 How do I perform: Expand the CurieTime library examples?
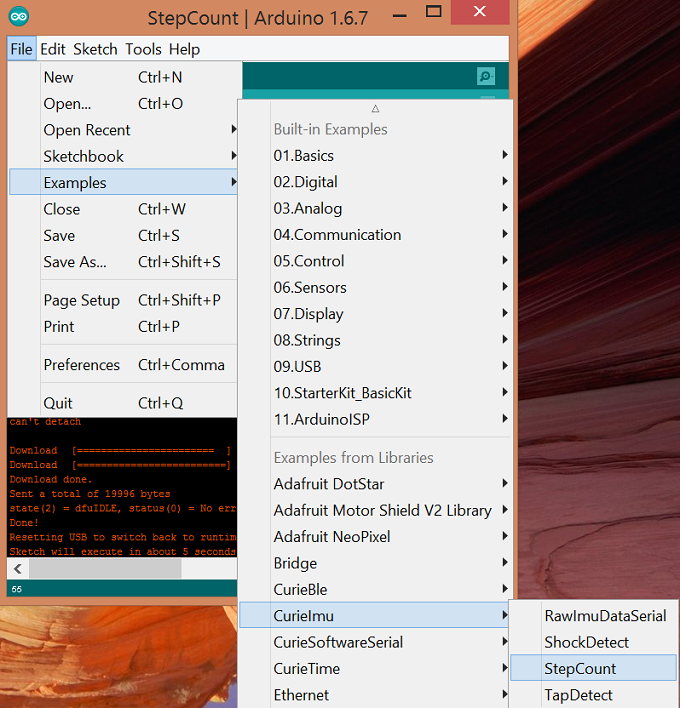[376, 668]
